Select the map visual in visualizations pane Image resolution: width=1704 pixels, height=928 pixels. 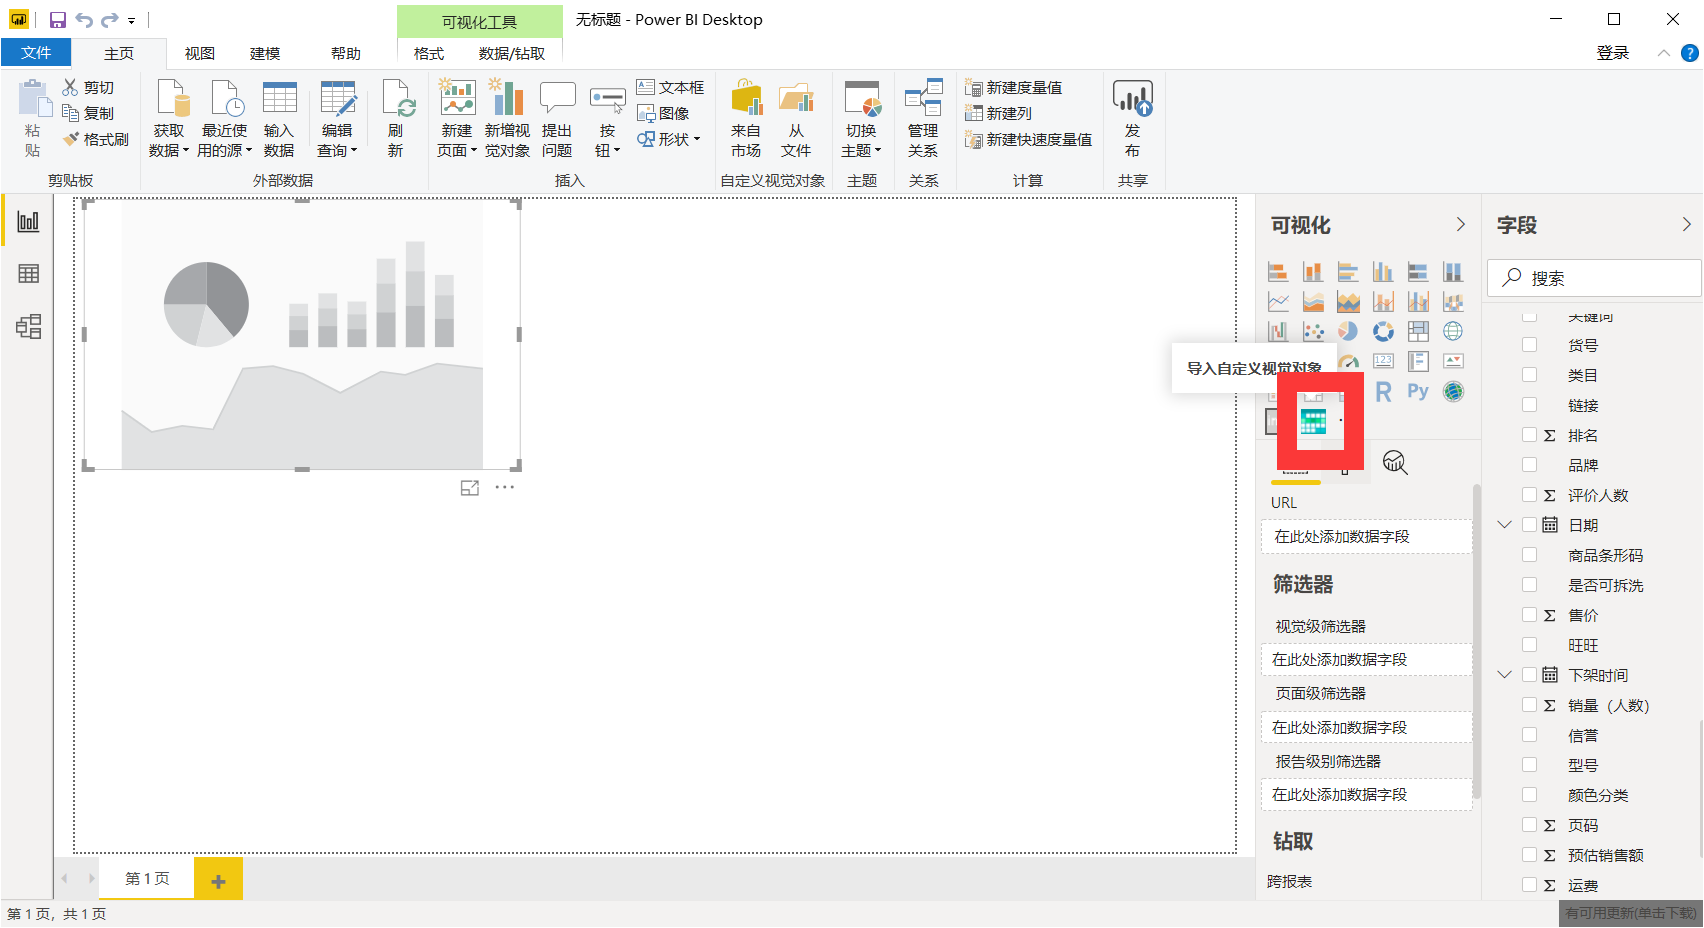point(1454,331)
